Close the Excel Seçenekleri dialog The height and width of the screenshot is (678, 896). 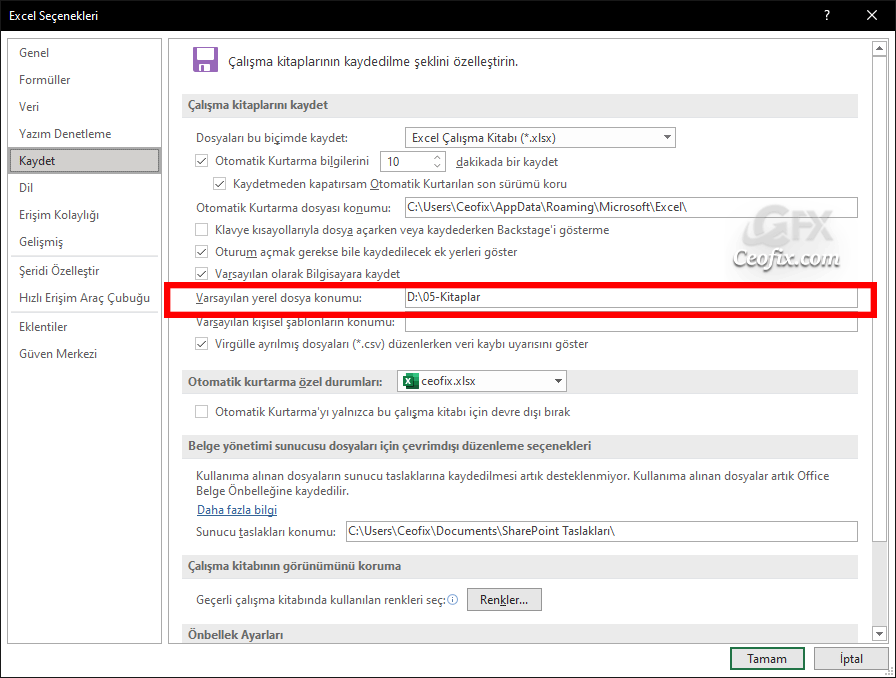click(x=872, y=15)
